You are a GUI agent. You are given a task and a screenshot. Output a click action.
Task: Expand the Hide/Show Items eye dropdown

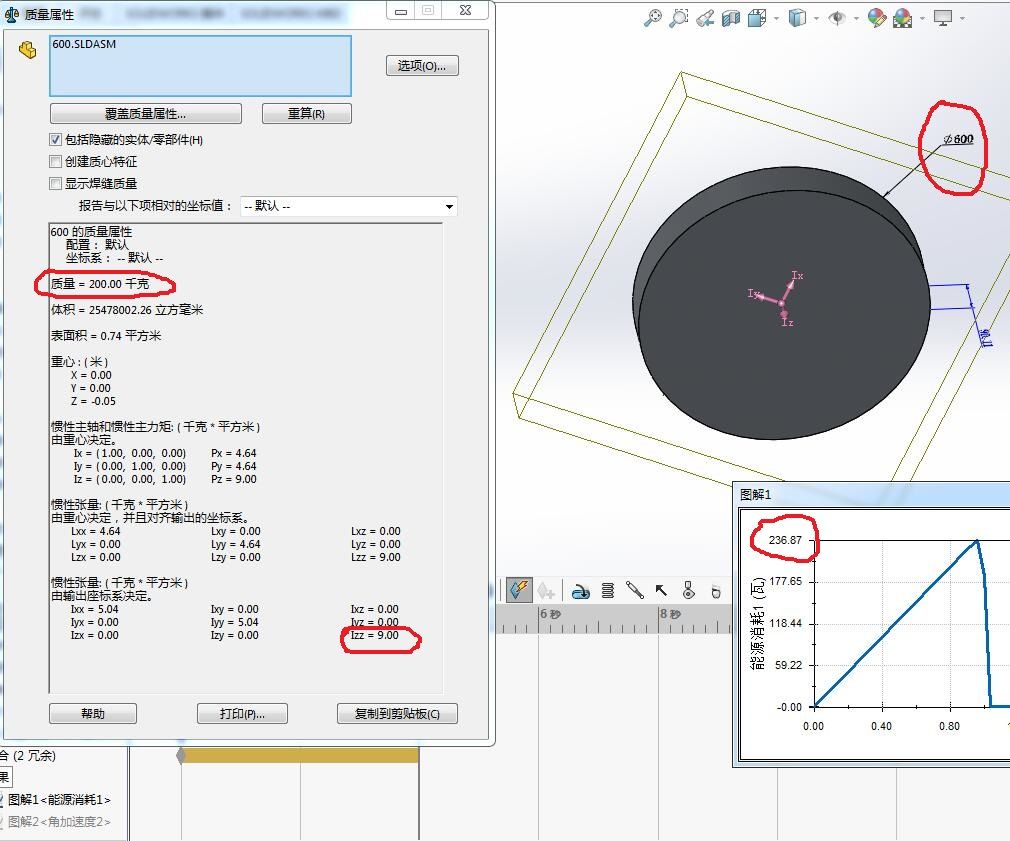pos(856,18)
